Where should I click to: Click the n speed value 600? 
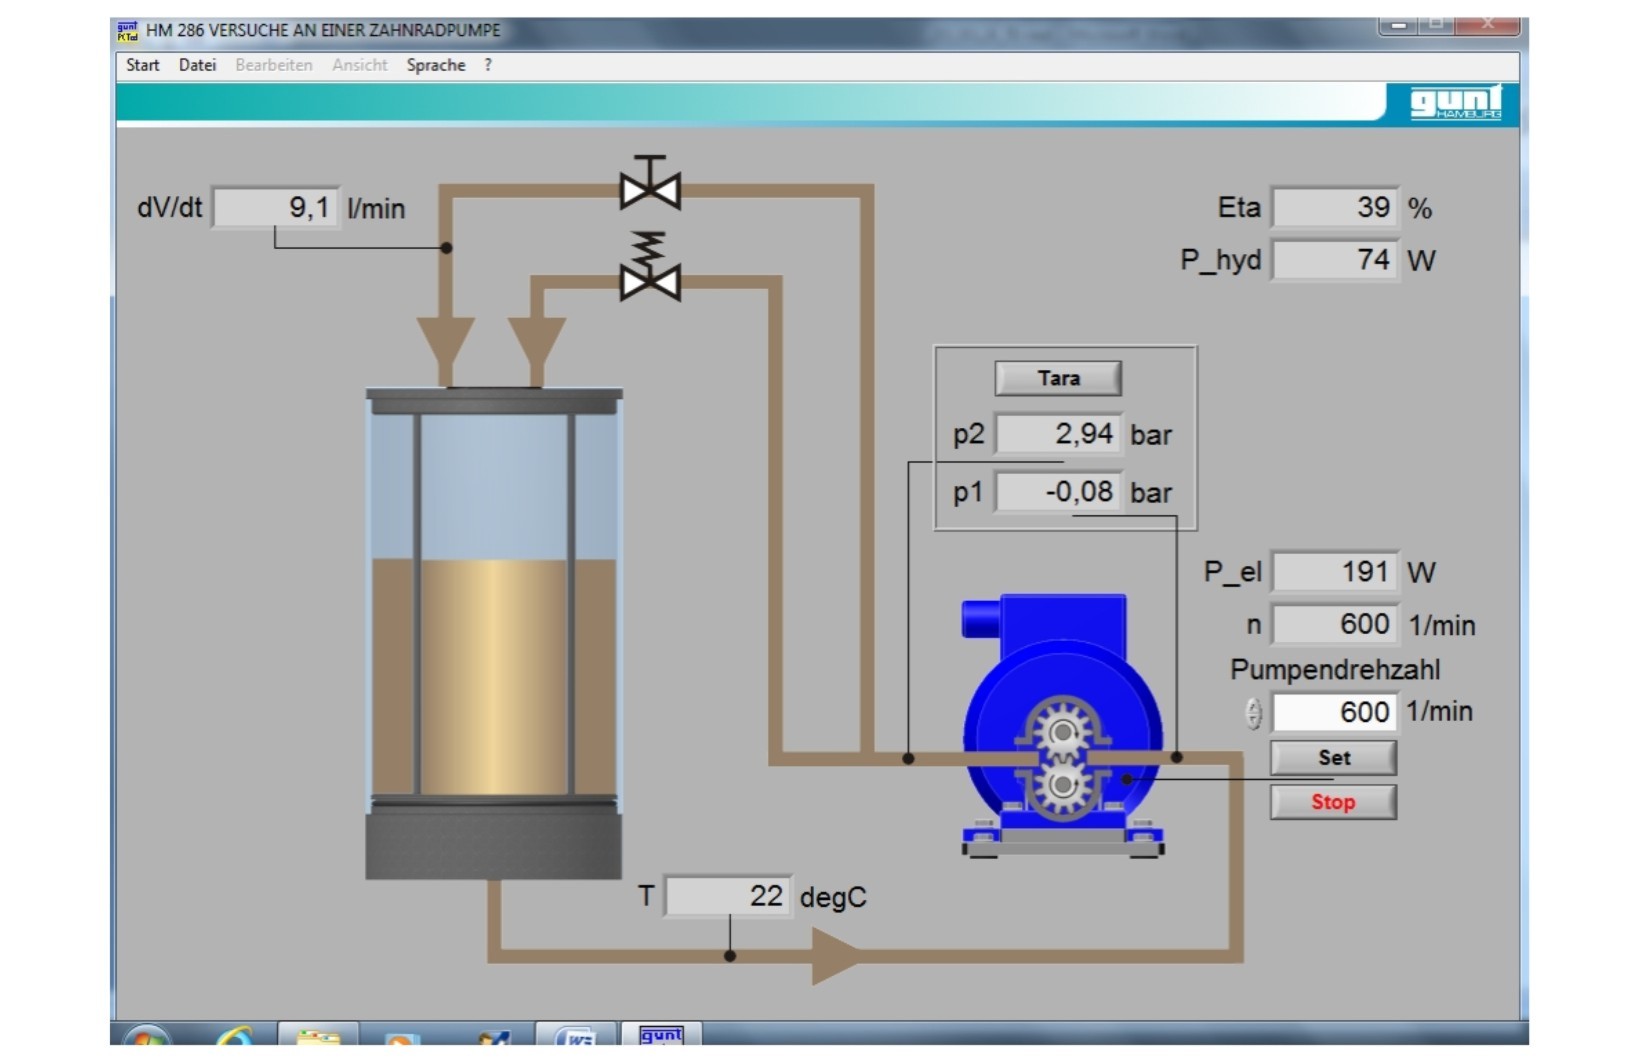click(x=1335, y=624)
